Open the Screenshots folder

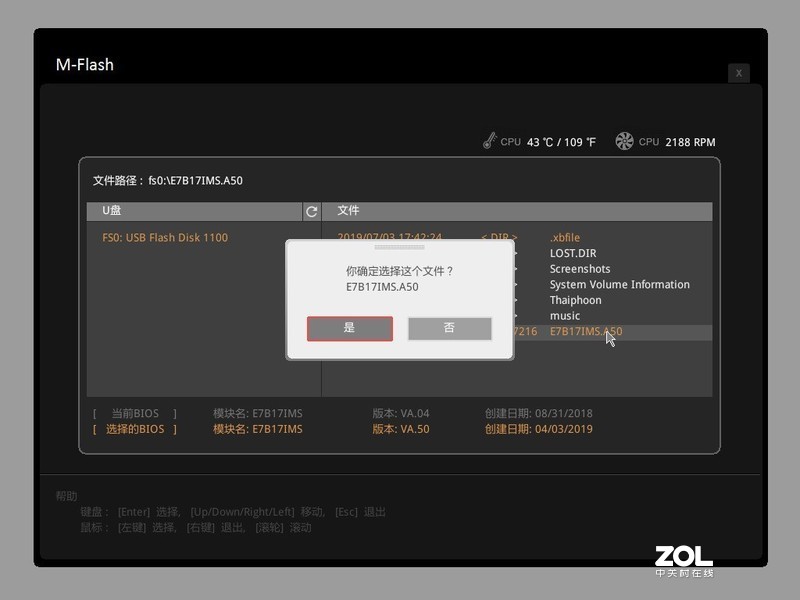coord(579,268)
